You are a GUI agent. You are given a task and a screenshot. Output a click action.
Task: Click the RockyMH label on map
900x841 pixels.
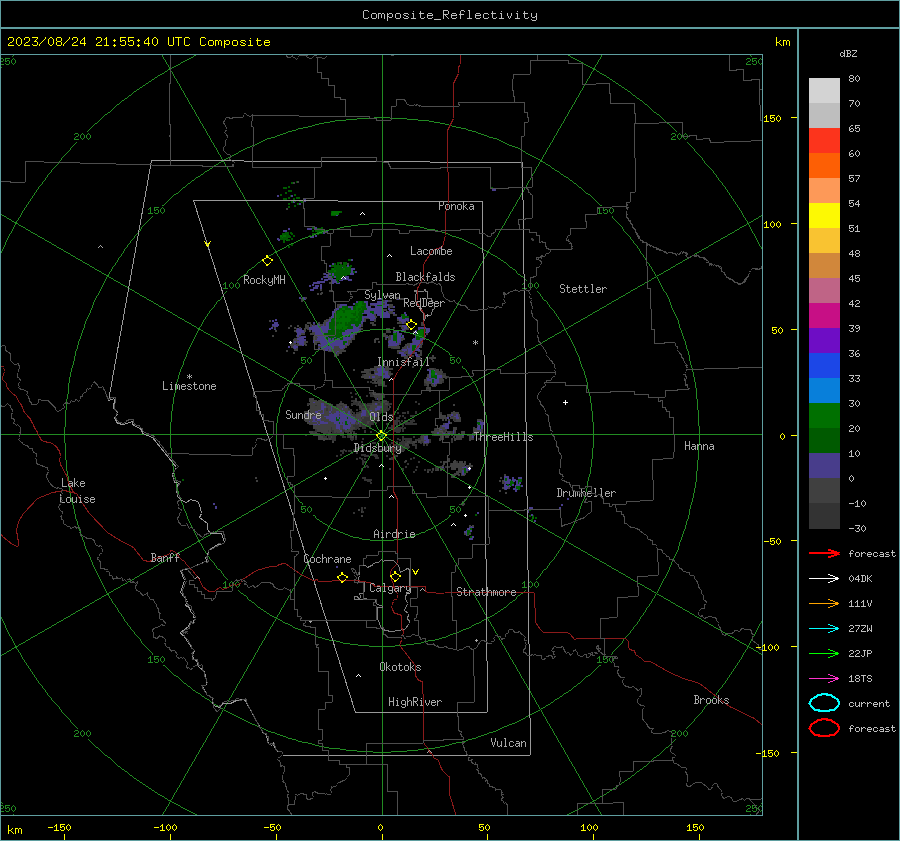264,280
